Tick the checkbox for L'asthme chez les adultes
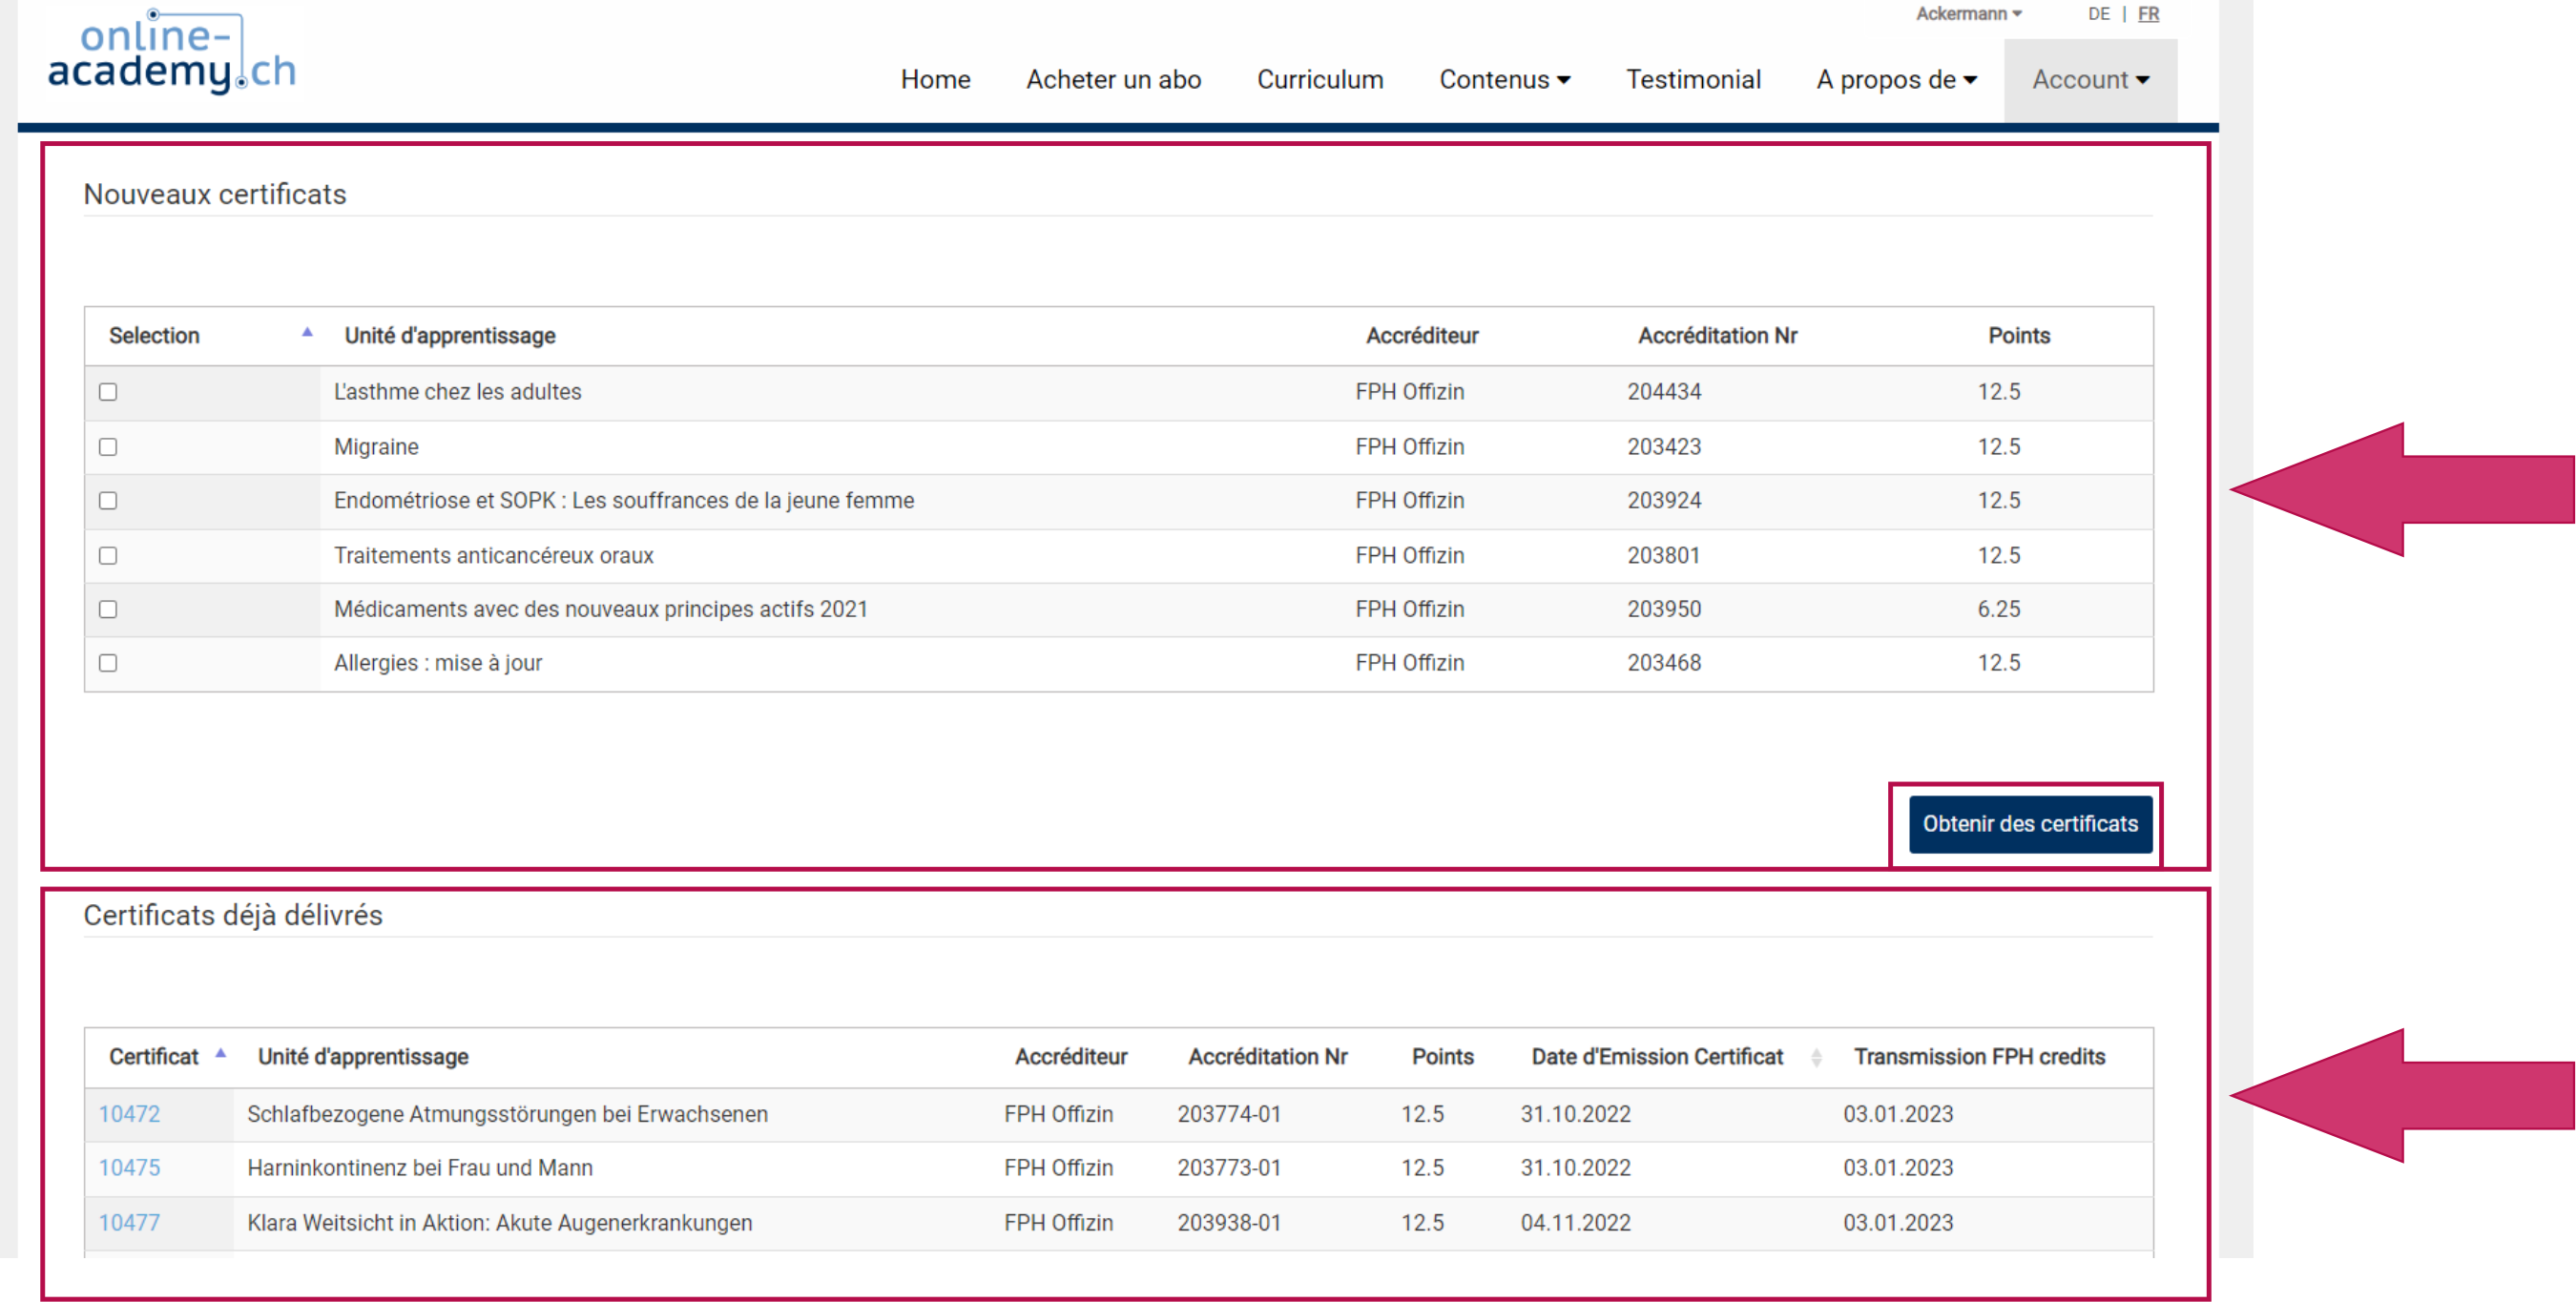Viewport: 2576px width, 1302px height. click(108, 392)
